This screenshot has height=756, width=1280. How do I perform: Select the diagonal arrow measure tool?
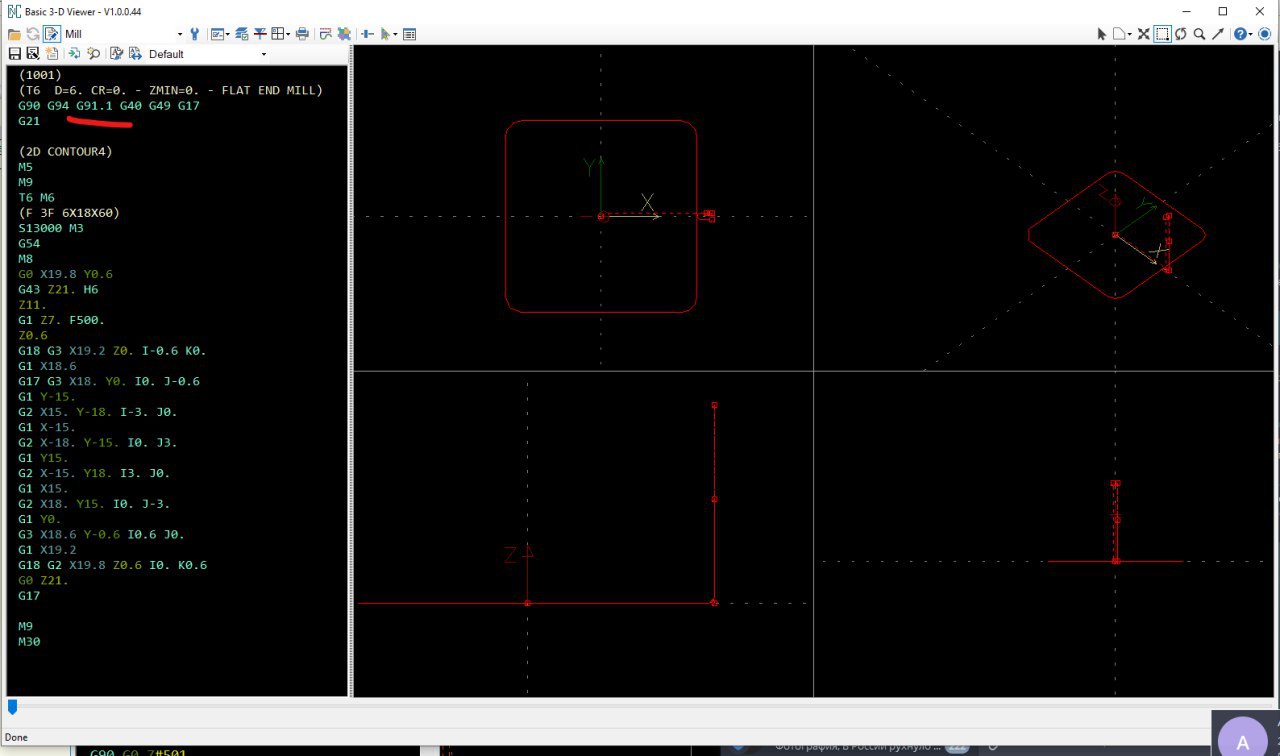pos(1218,34)
